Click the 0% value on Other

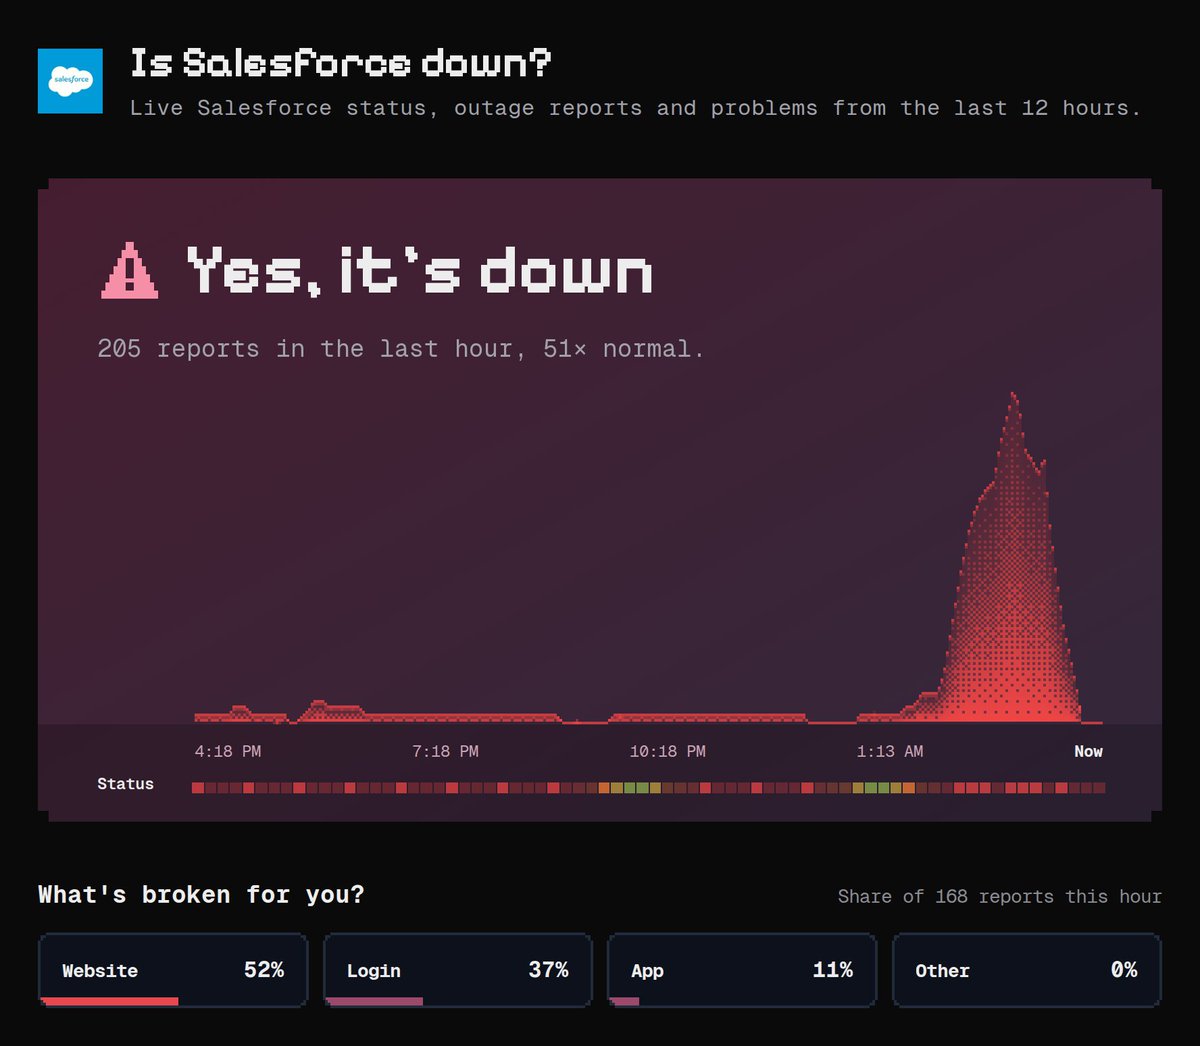coord(1124,970)
